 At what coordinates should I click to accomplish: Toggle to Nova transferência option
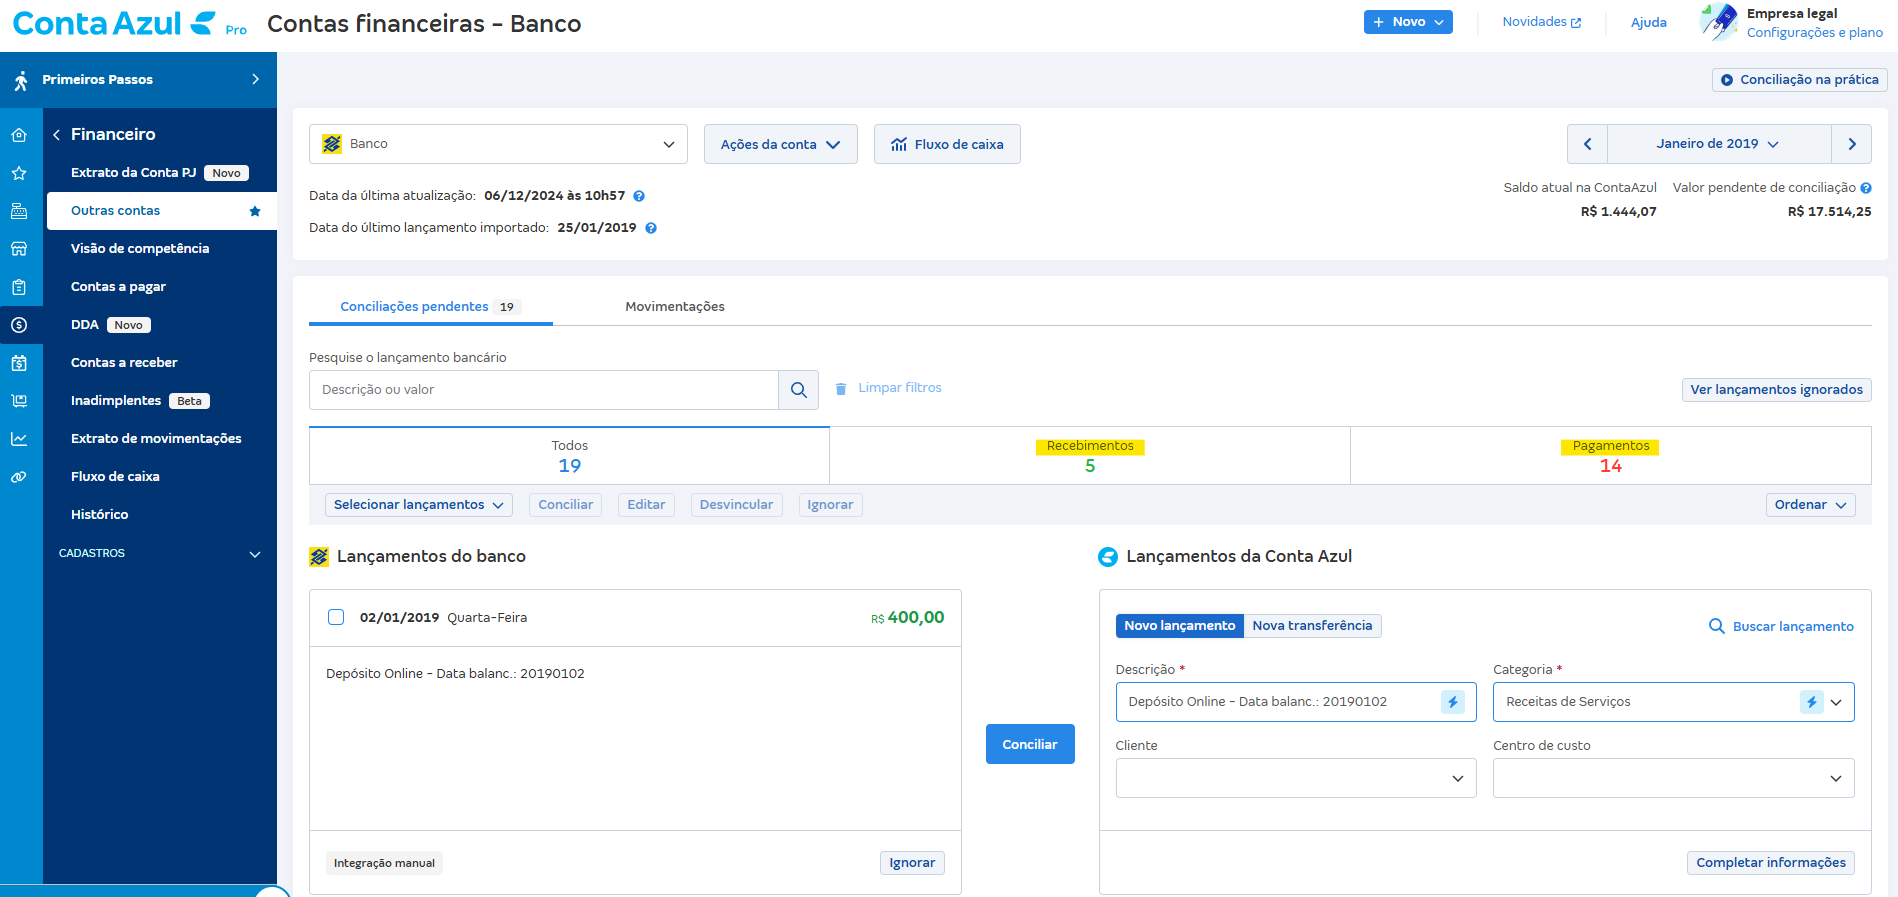pyautogui.click(x=1312, y=626)
